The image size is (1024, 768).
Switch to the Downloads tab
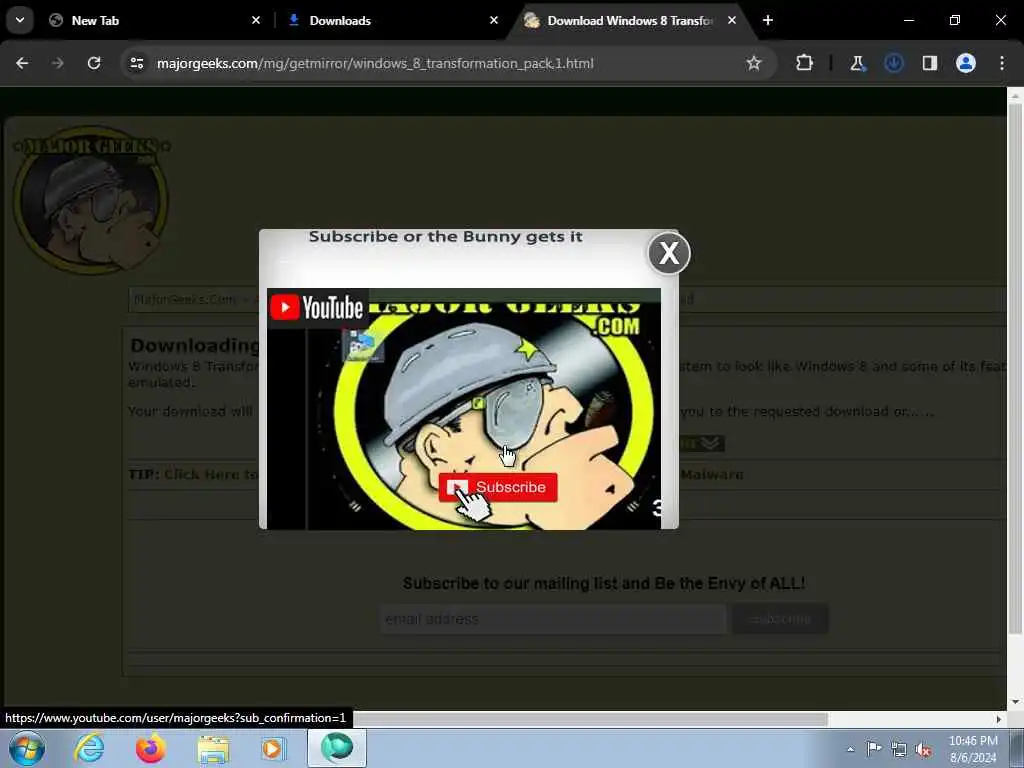coord(392,21)
